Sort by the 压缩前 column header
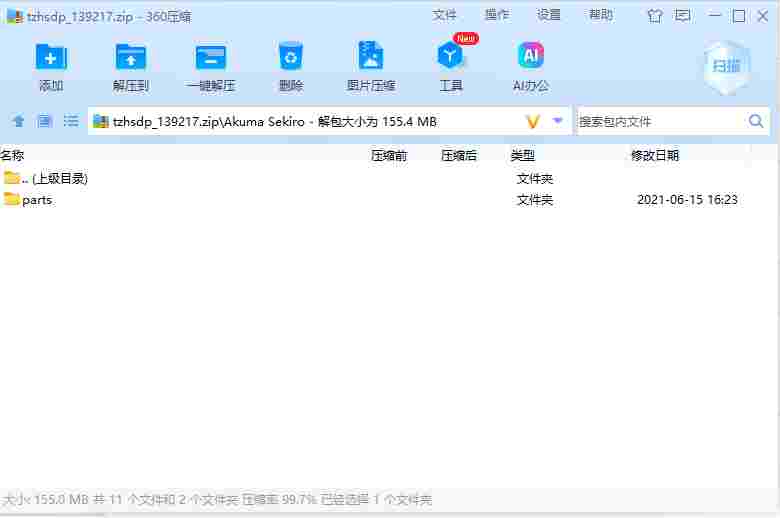The height and width of the screenshot is (518, 780). tap(389, 156)
